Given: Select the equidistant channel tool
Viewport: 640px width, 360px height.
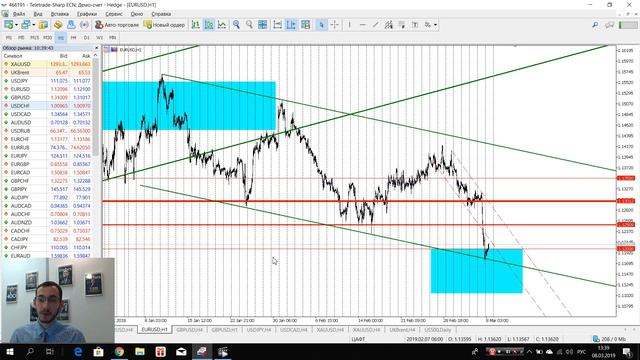Looking at the screenshot, I should pyautogui.click(x=389, y=25).
